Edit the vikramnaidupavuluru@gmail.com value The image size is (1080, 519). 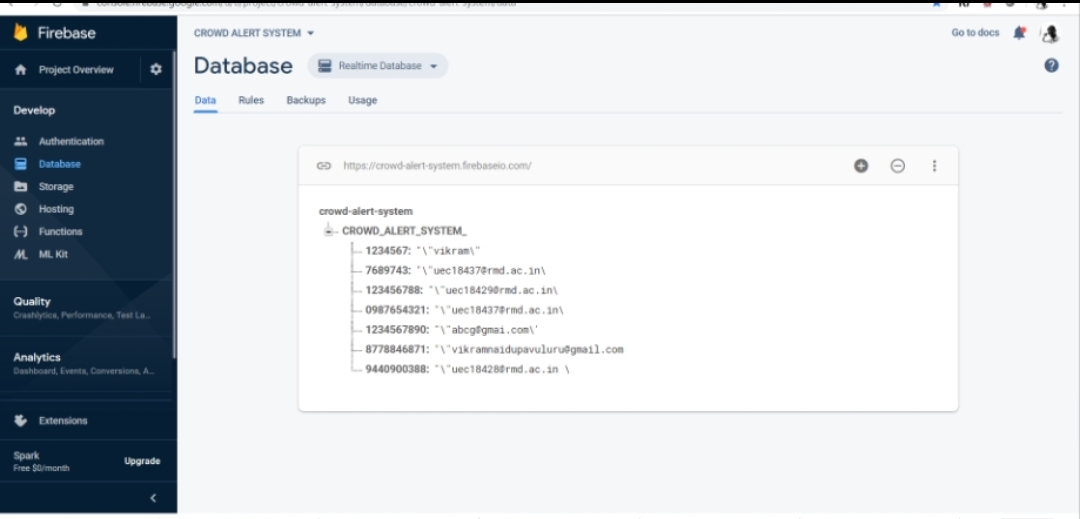(529, 350)
